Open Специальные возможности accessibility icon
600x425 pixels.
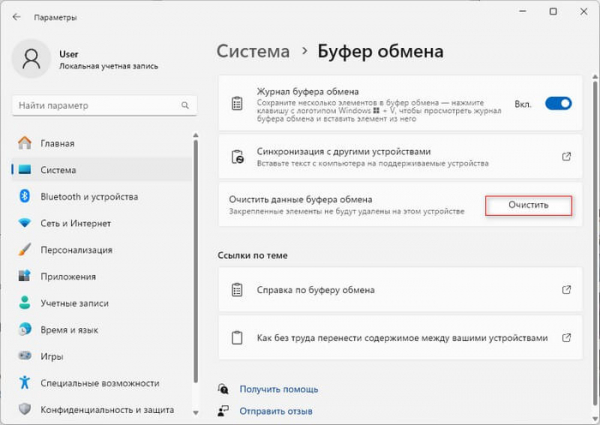click(25, 382)
